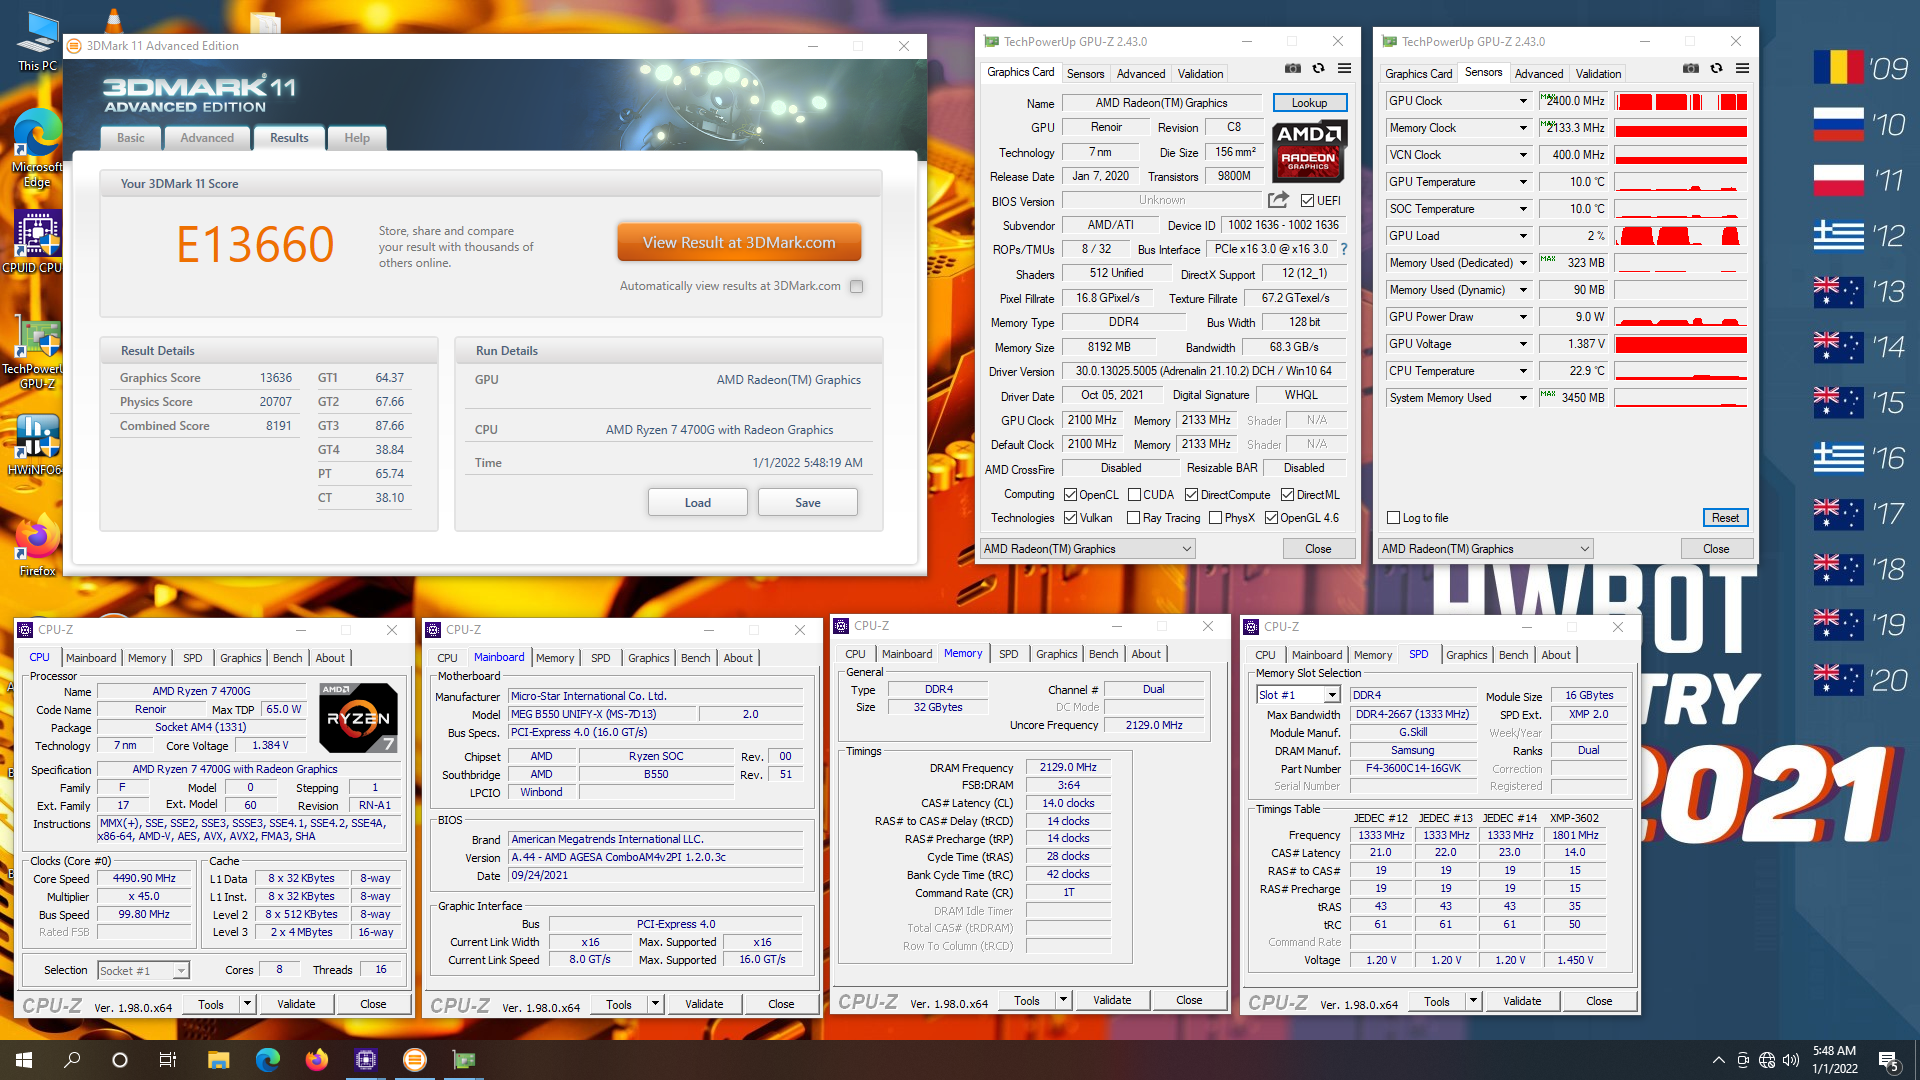Switch to CPU-Z taskbar icon

click(x=365, y=1059)
